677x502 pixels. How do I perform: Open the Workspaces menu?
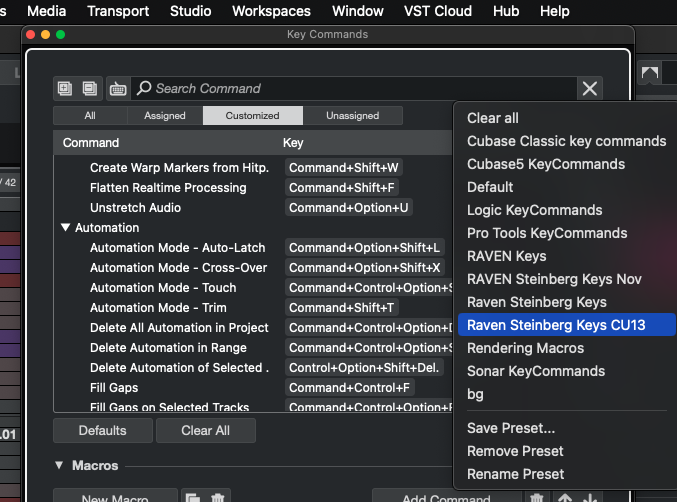tap(271, 11)
